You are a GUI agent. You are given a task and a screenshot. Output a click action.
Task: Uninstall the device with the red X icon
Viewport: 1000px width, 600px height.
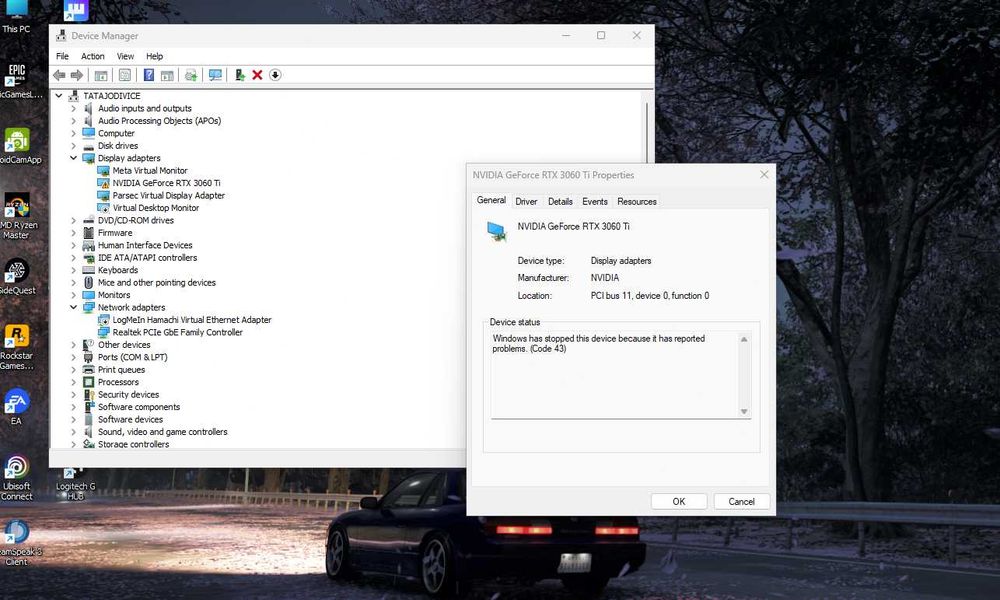coord(258,75)
